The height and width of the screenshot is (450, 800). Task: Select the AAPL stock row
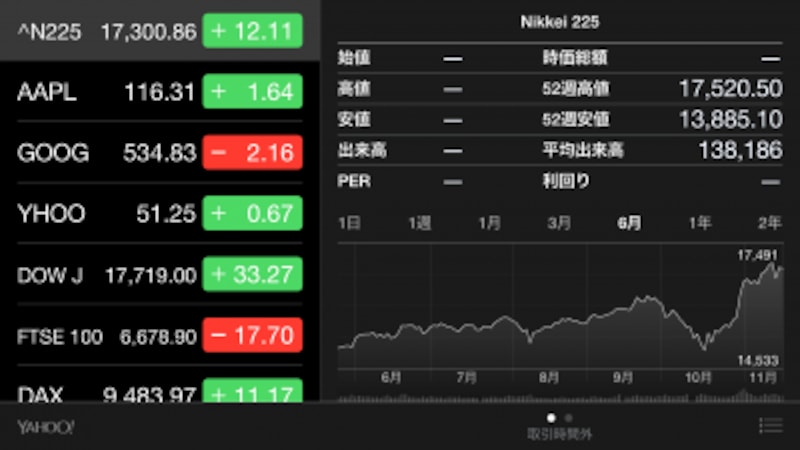160,92
